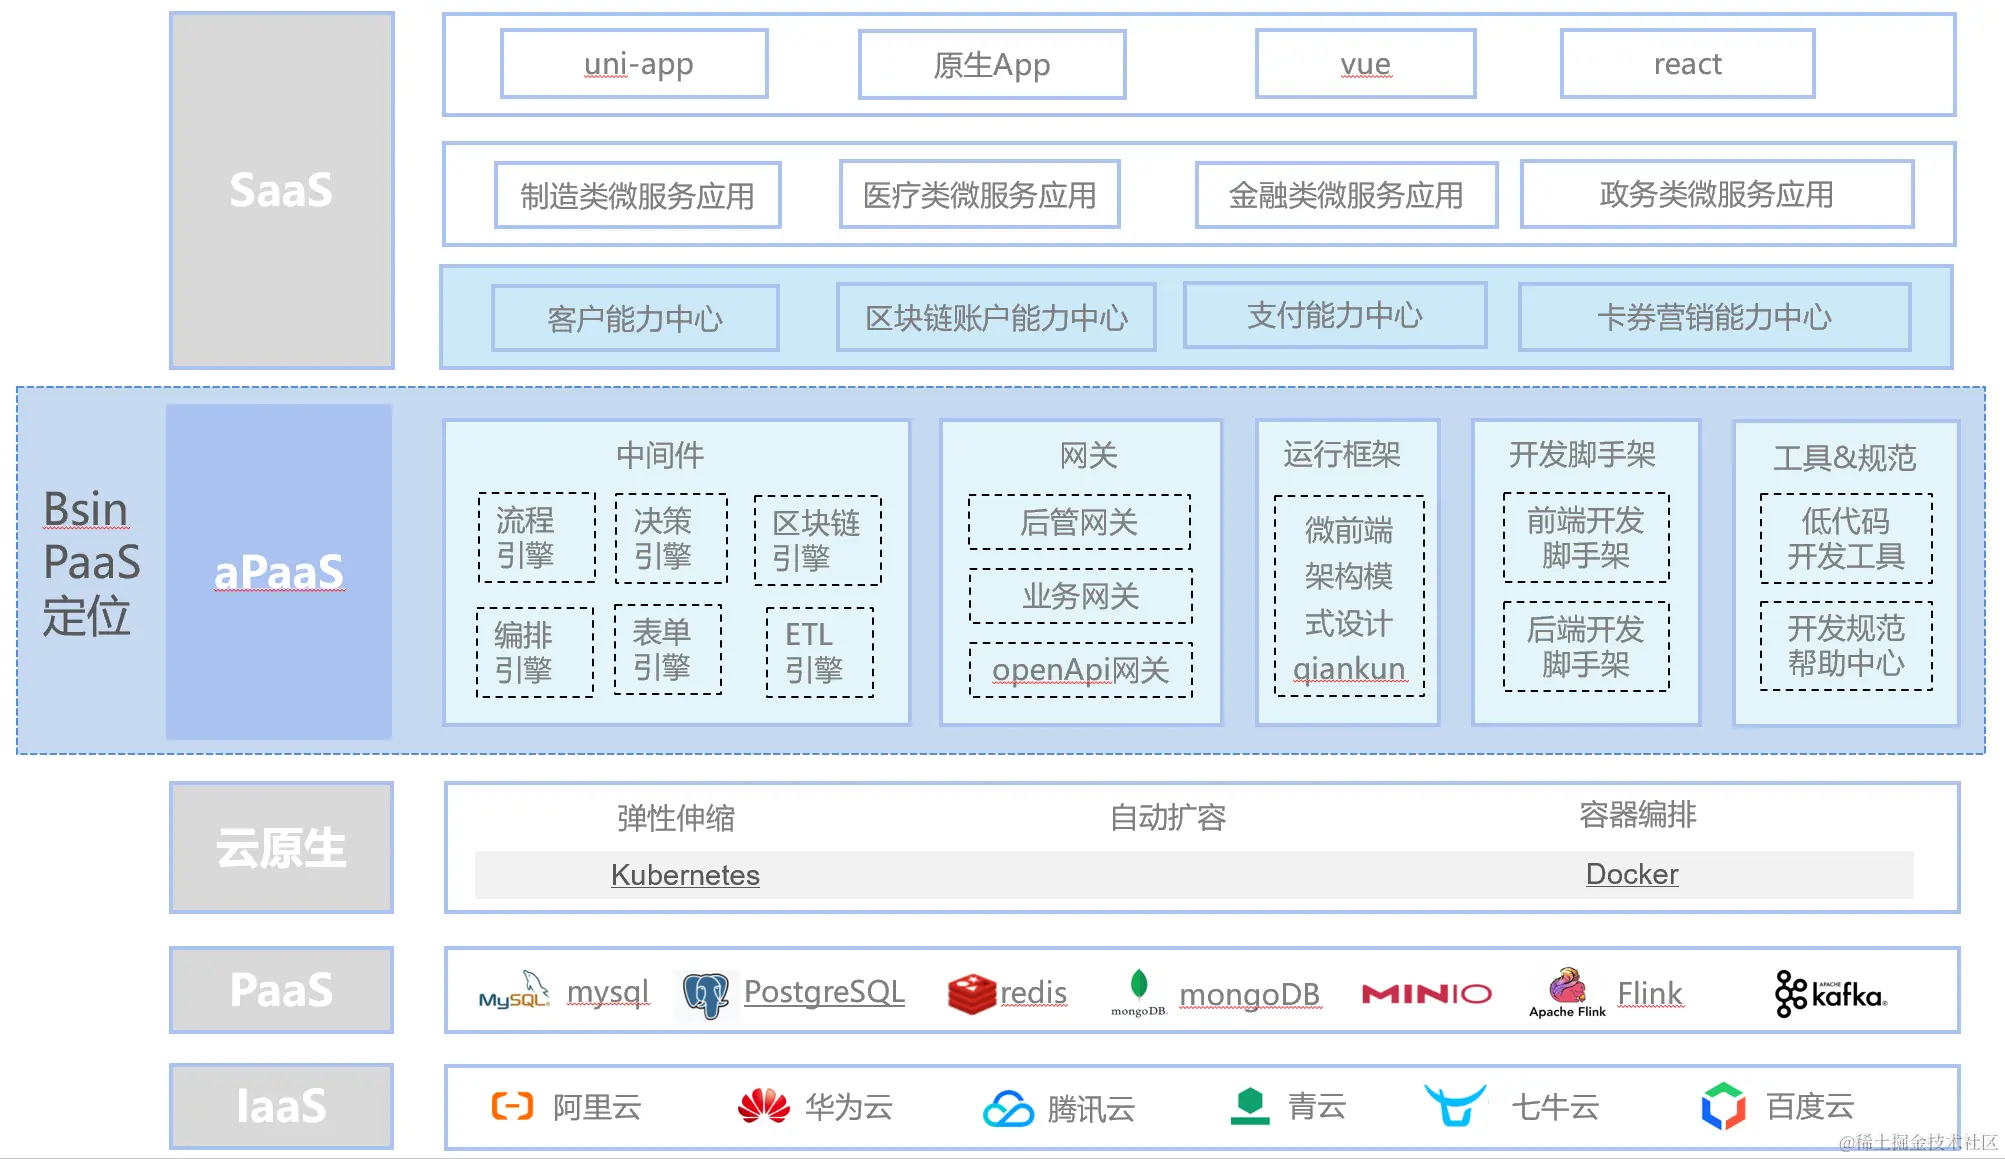Viewport: 2005px width, 1159px height.
Task: Click the Docker underlined text
Action: tap(1631, 874)
